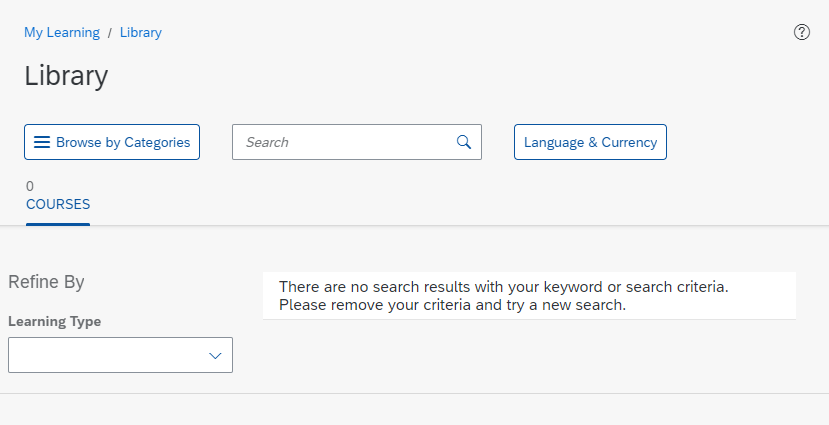Click the Library breadcrumb link
Screen dimensions: 829x425
pyautogui.click(x=141, y=32)
